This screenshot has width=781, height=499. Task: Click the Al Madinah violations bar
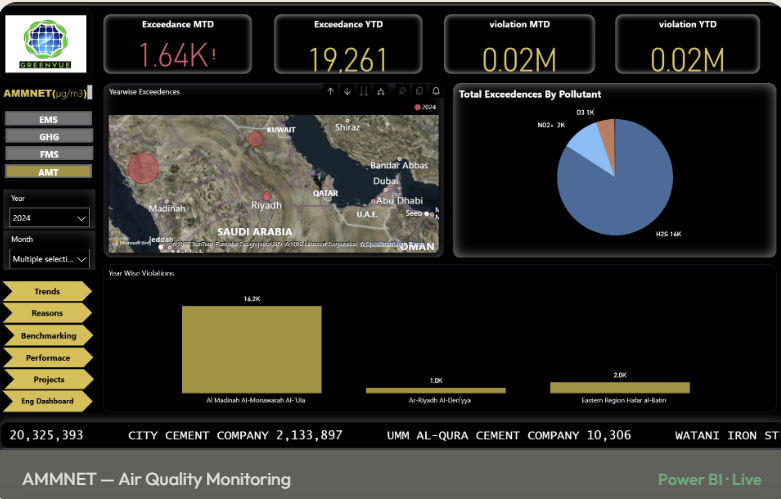[252, 350]
